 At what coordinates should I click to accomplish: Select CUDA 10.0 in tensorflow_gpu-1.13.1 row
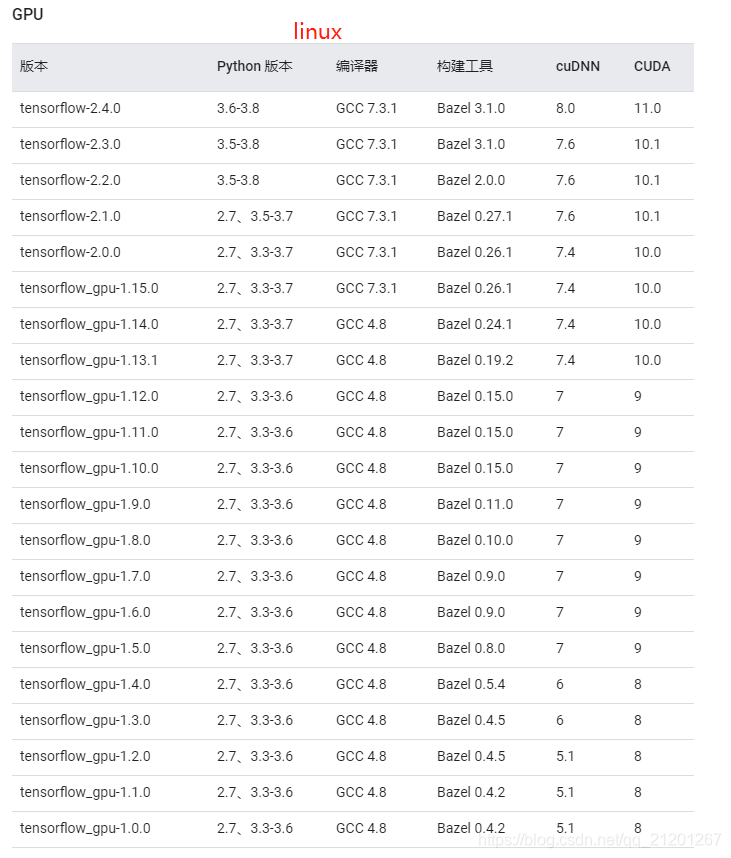(x=647, y=361)
